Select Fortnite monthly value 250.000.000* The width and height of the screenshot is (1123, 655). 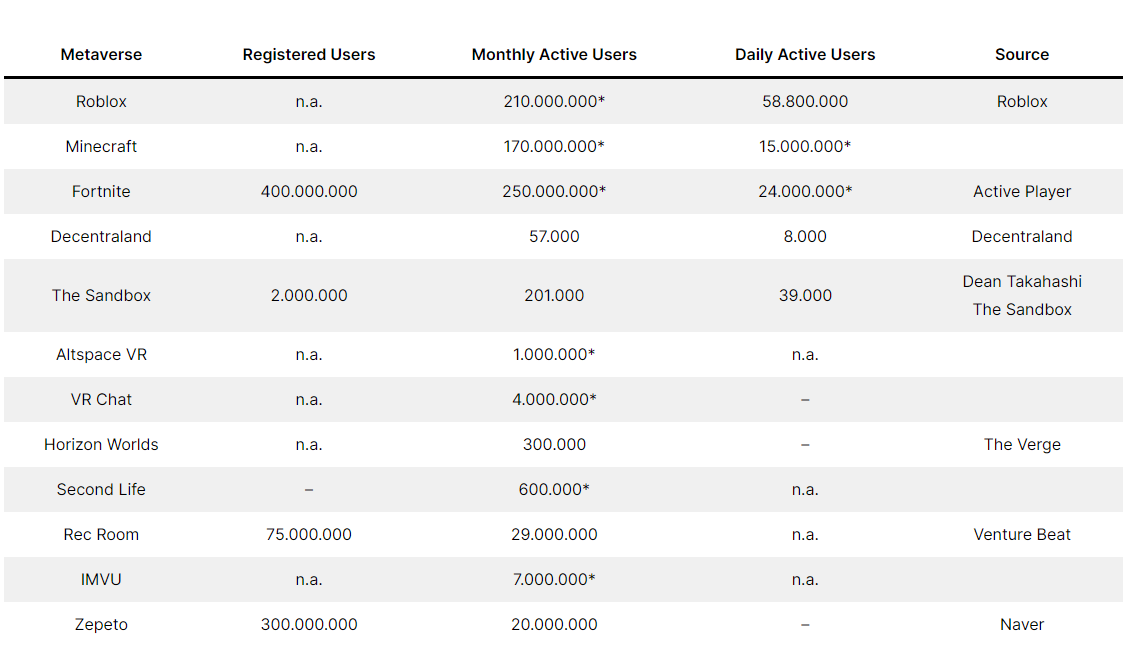554,192
